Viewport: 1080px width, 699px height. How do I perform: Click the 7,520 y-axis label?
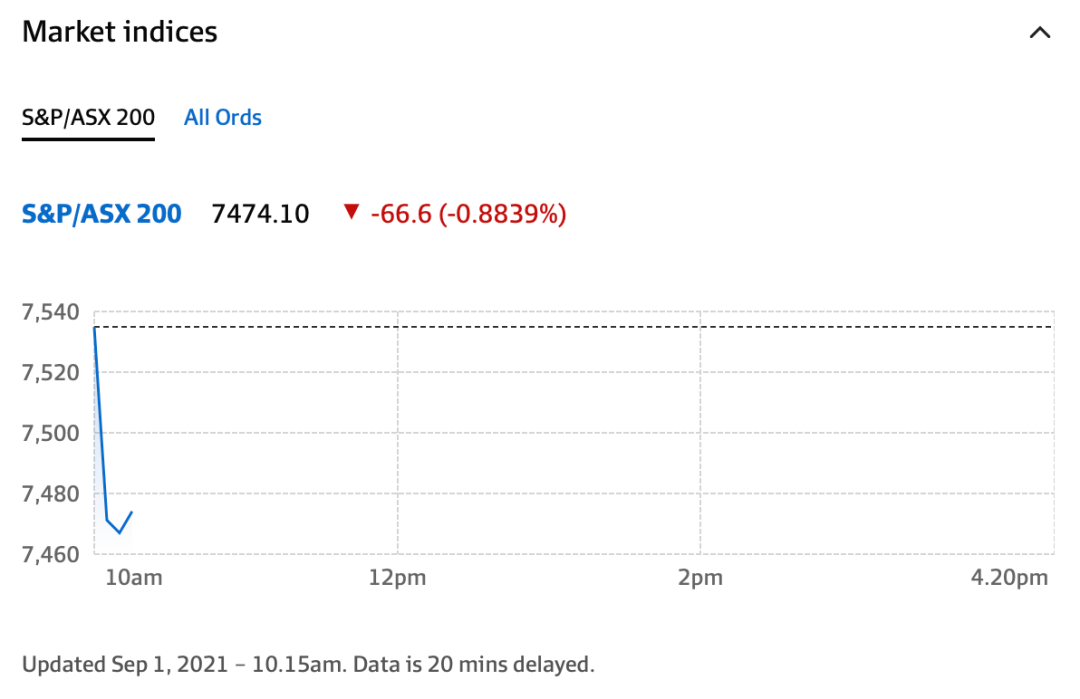point(49,373)
